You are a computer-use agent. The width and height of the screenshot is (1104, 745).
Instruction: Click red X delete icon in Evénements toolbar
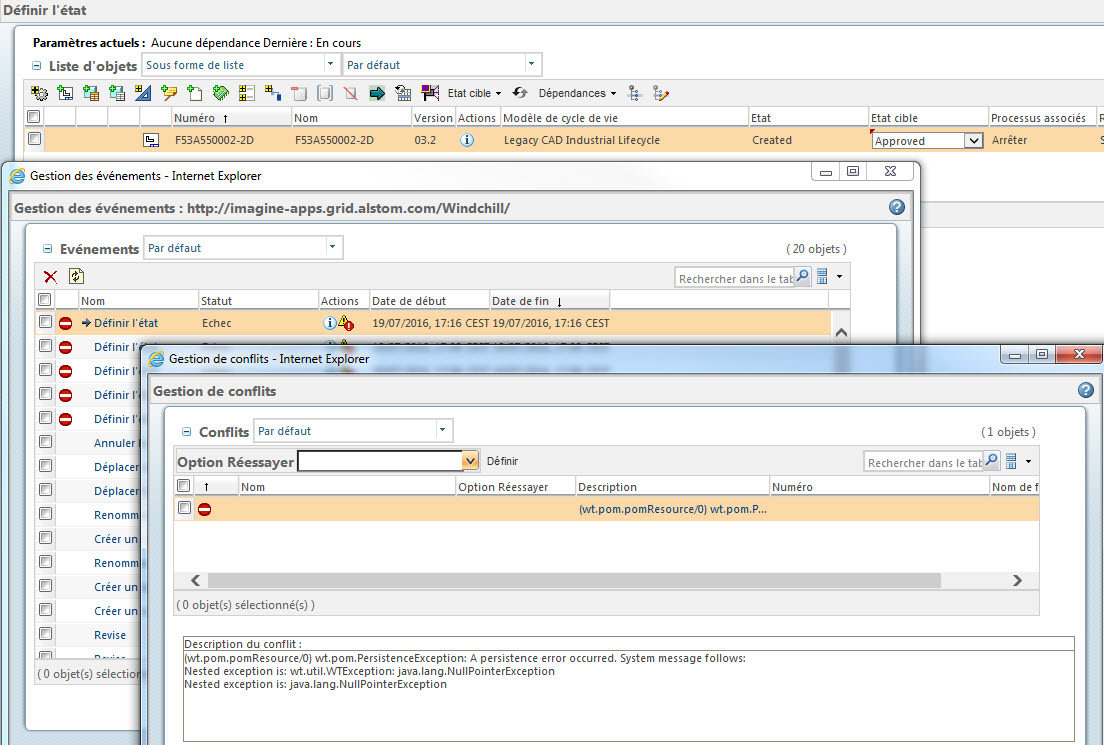point(50,277)
